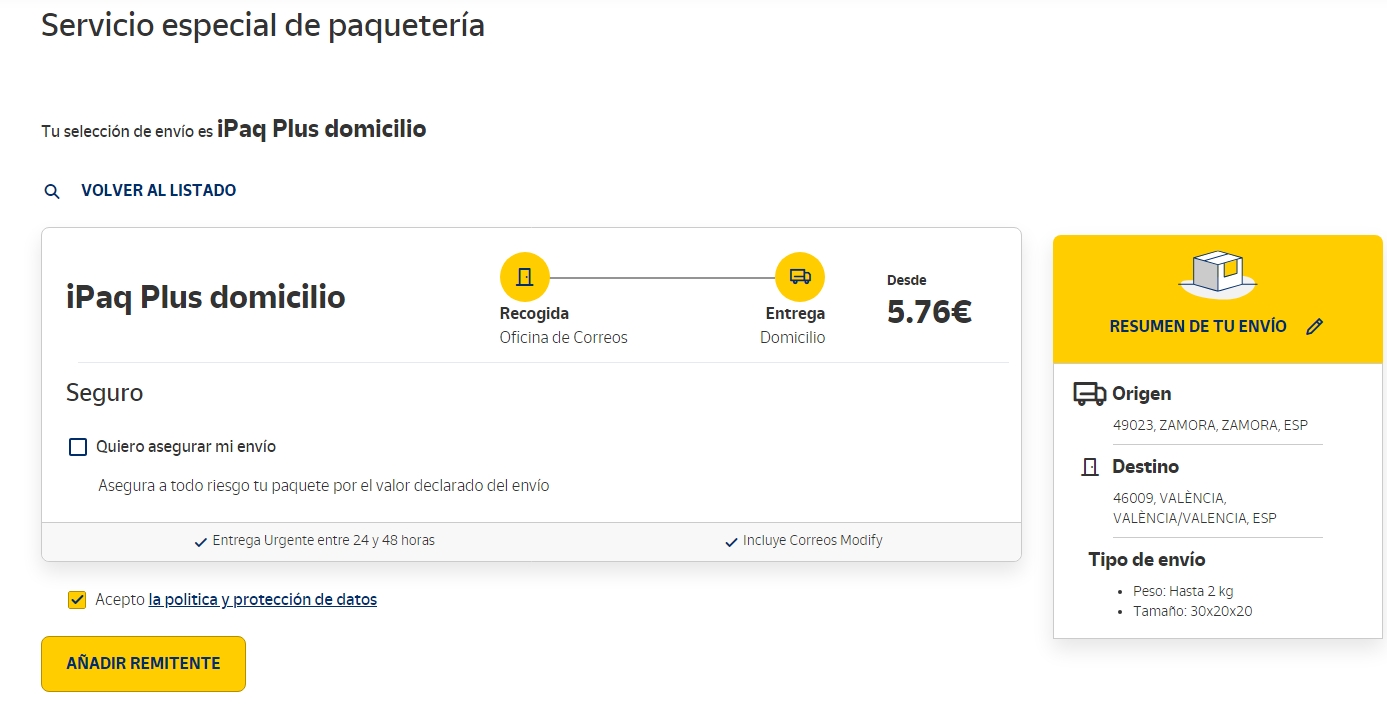The height and width of the screenshot is (711, 1387).
Task: Open la política y protección de datos link
Action: click(262, 600)
